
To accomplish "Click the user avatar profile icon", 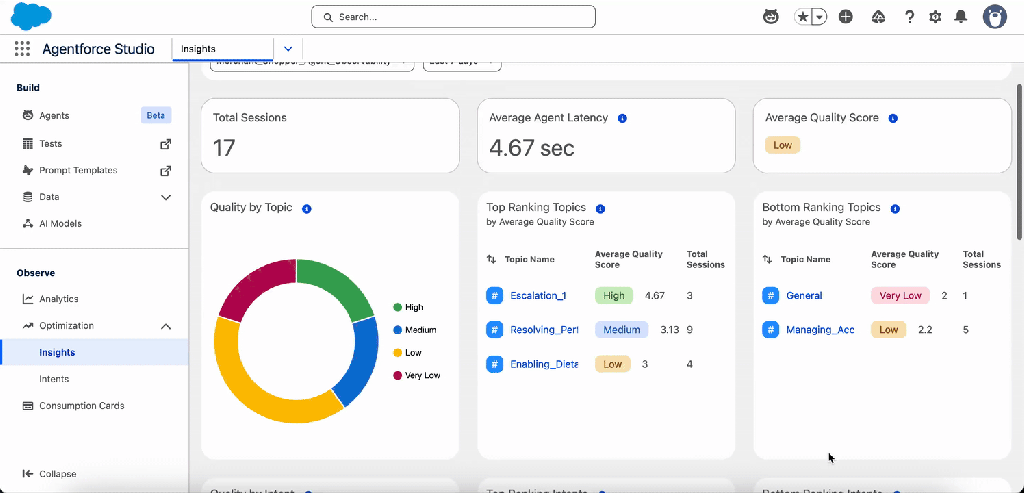I will click(x=994, y=17).
